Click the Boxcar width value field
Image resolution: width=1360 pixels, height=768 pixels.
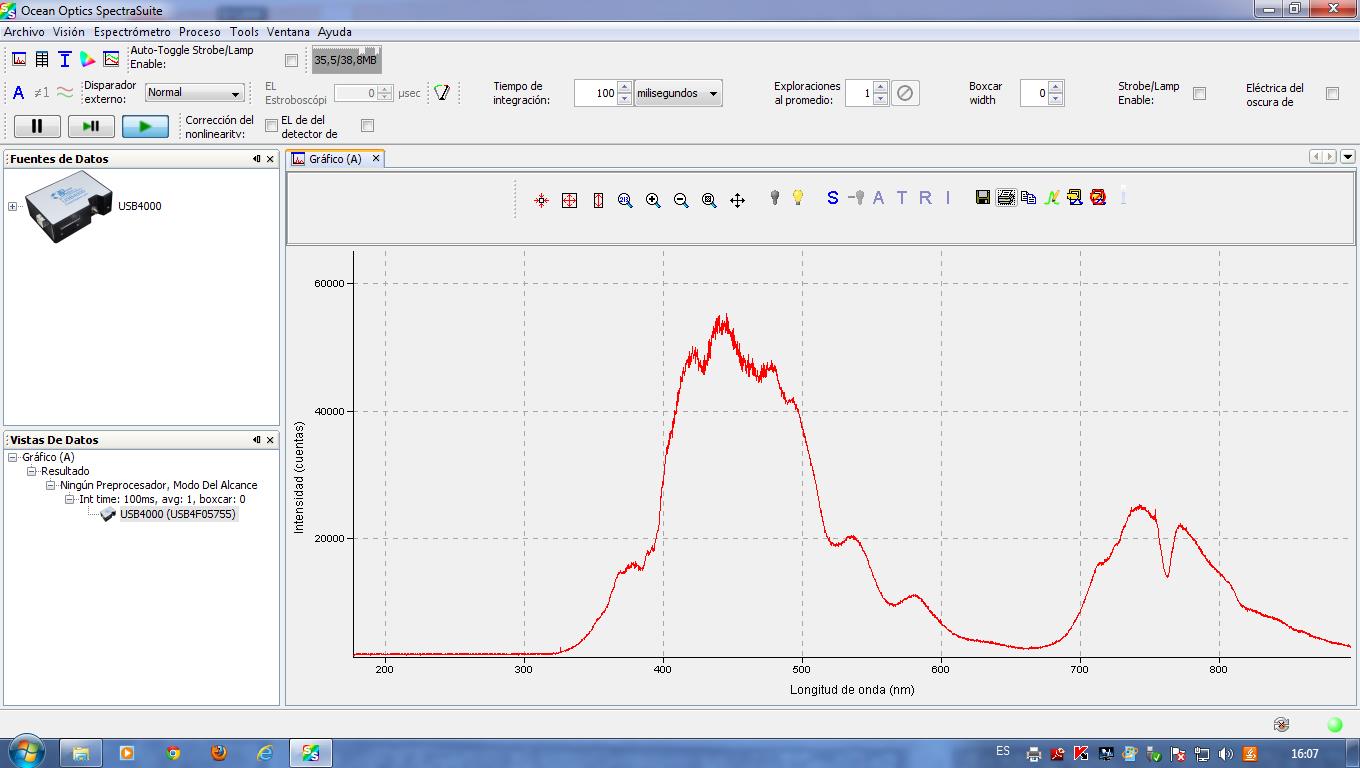pos(1034,93)
